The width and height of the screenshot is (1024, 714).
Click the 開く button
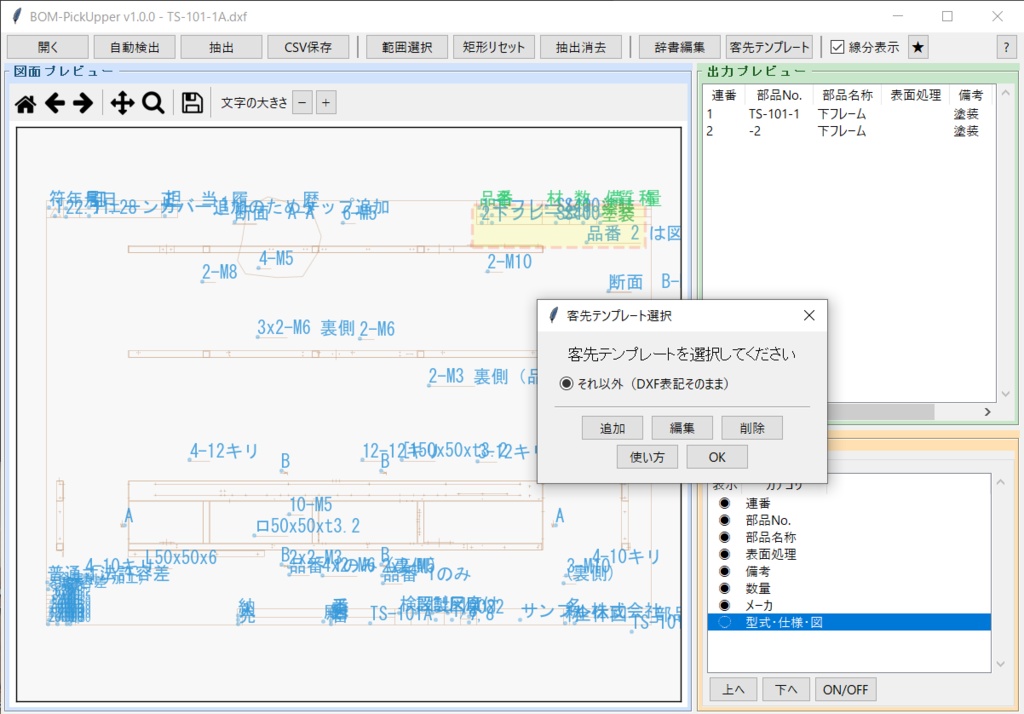[x=48, y=47]
